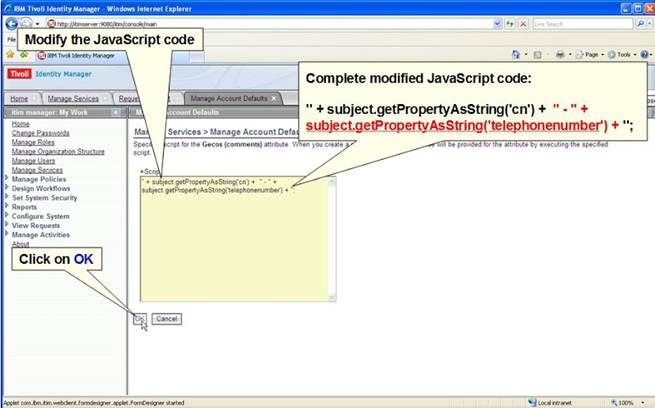The width and height of the screenshot is (655, 408).
Task: Open the Manage Services sidebar link
Action: 37,170
